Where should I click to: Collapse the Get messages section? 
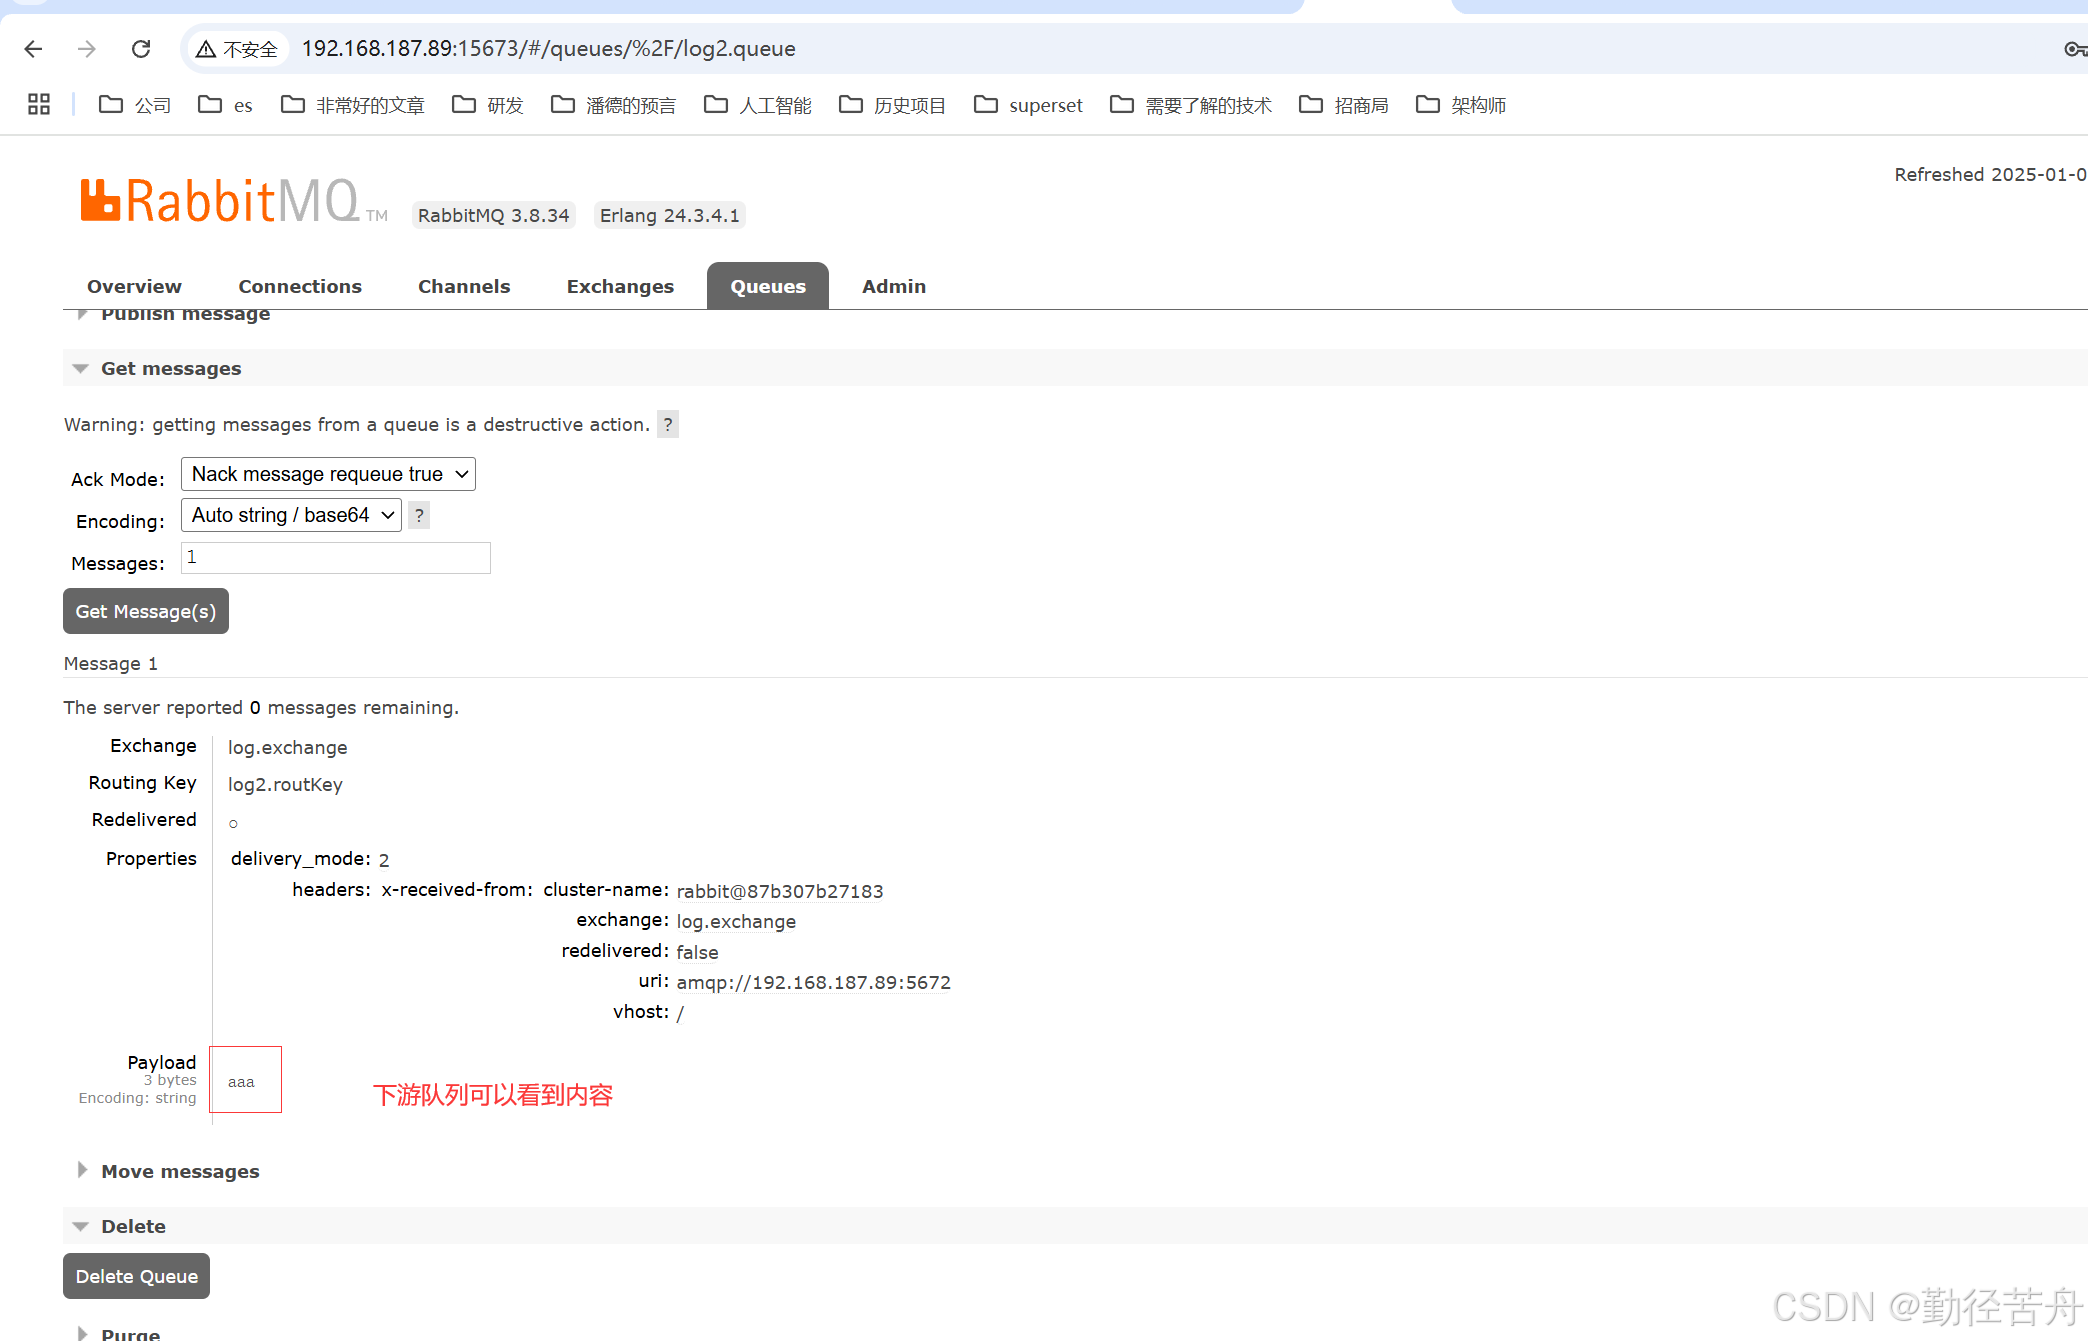coord(170,368)
